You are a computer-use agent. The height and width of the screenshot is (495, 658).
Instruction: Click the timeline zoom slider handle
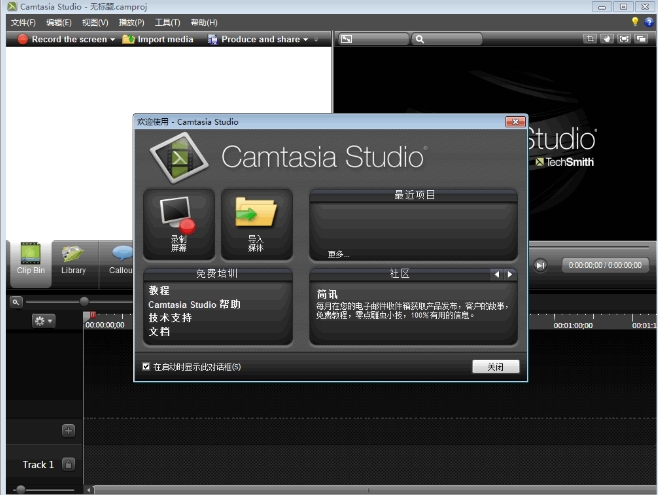(84, 301)
